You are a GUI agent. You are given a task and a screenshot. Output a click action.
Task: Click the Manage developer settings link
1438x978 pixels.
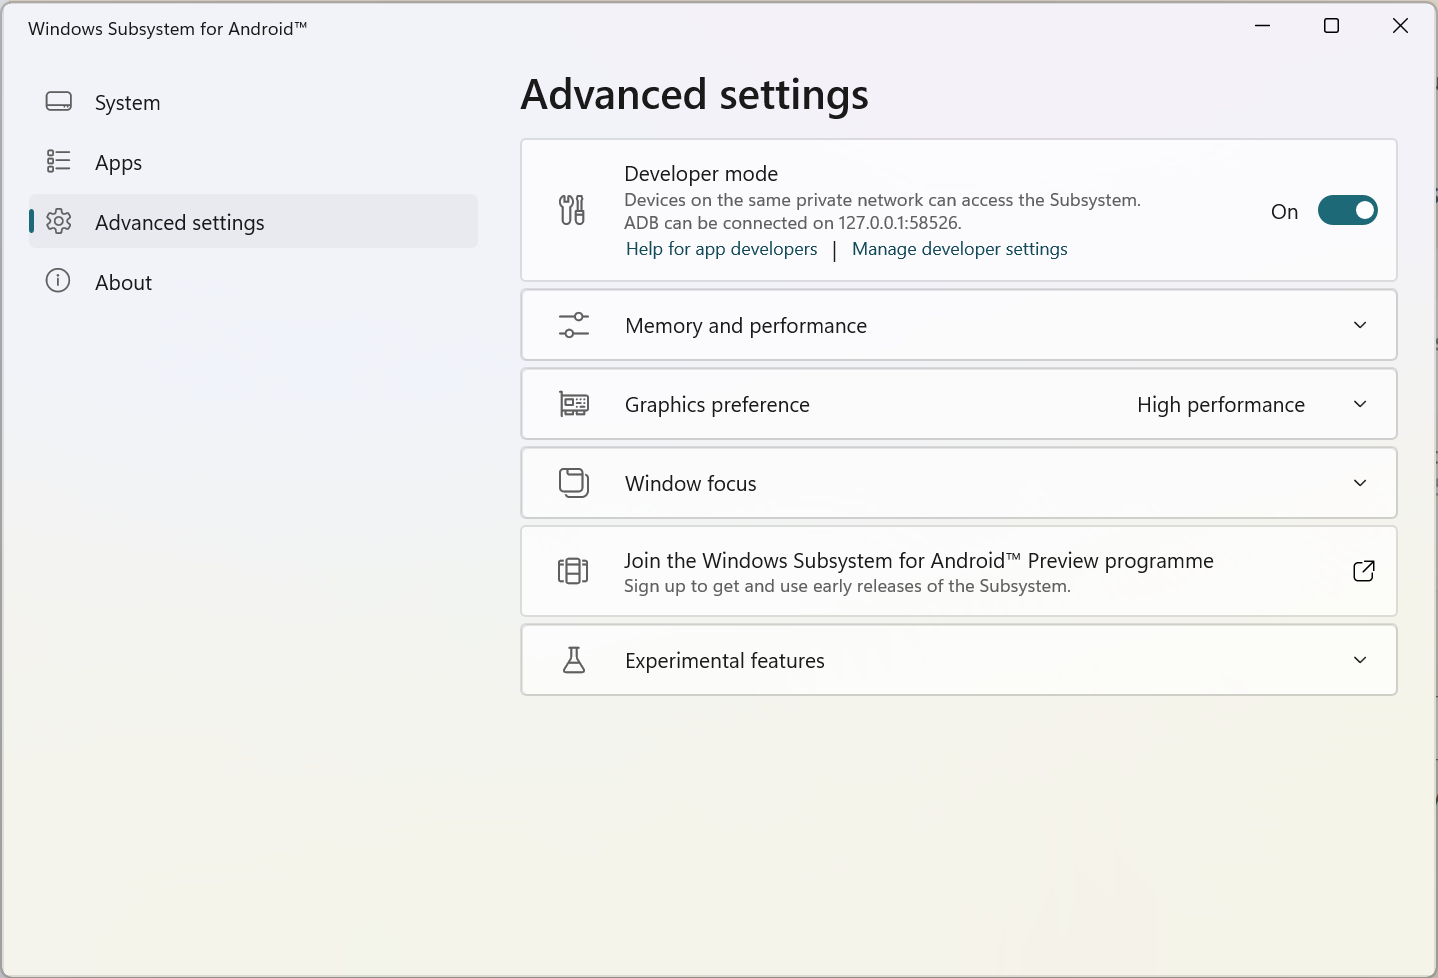coord(960,249)
